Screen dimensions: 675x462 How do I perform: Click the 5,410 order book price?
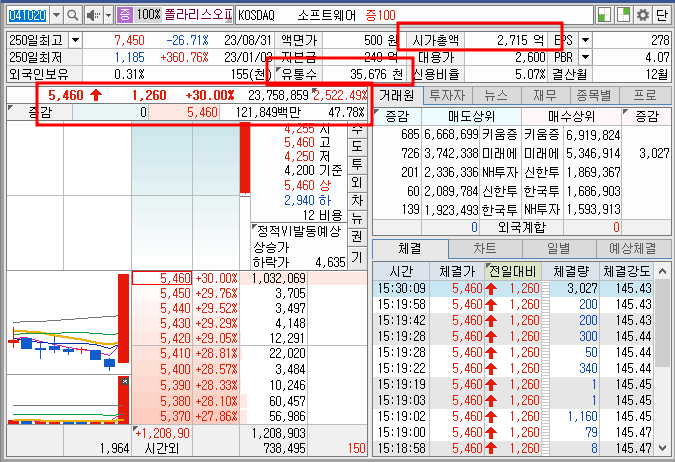pyautogui.click(x=175, y=353)
